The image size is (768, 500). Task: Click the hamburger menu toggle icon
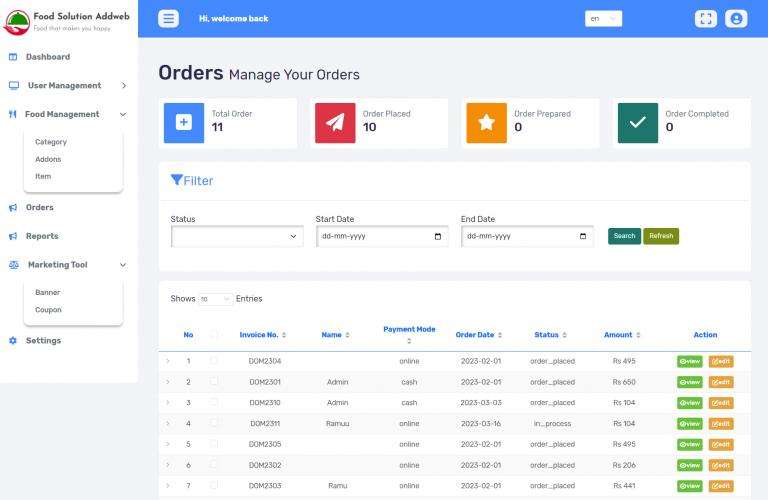tap(169, 18)
